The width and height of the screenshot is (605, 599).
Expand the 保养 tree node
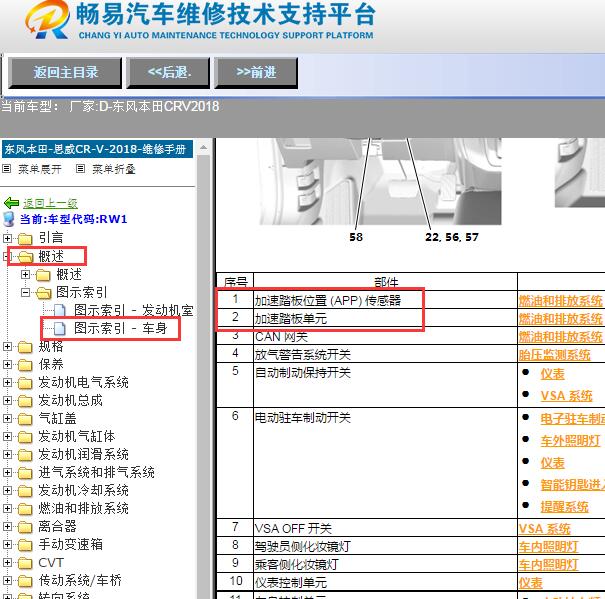point(7,364)
